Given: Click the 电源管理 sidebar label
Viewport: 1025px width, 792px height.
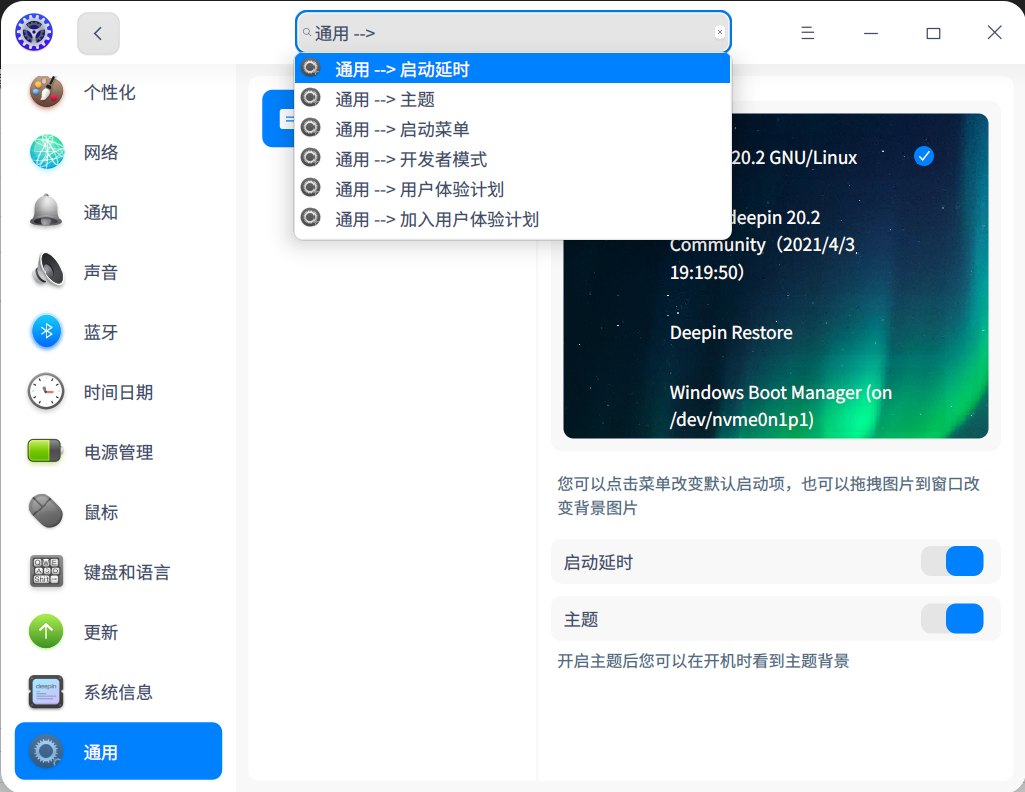Looking at the screenshot, I should click(118, 452).
